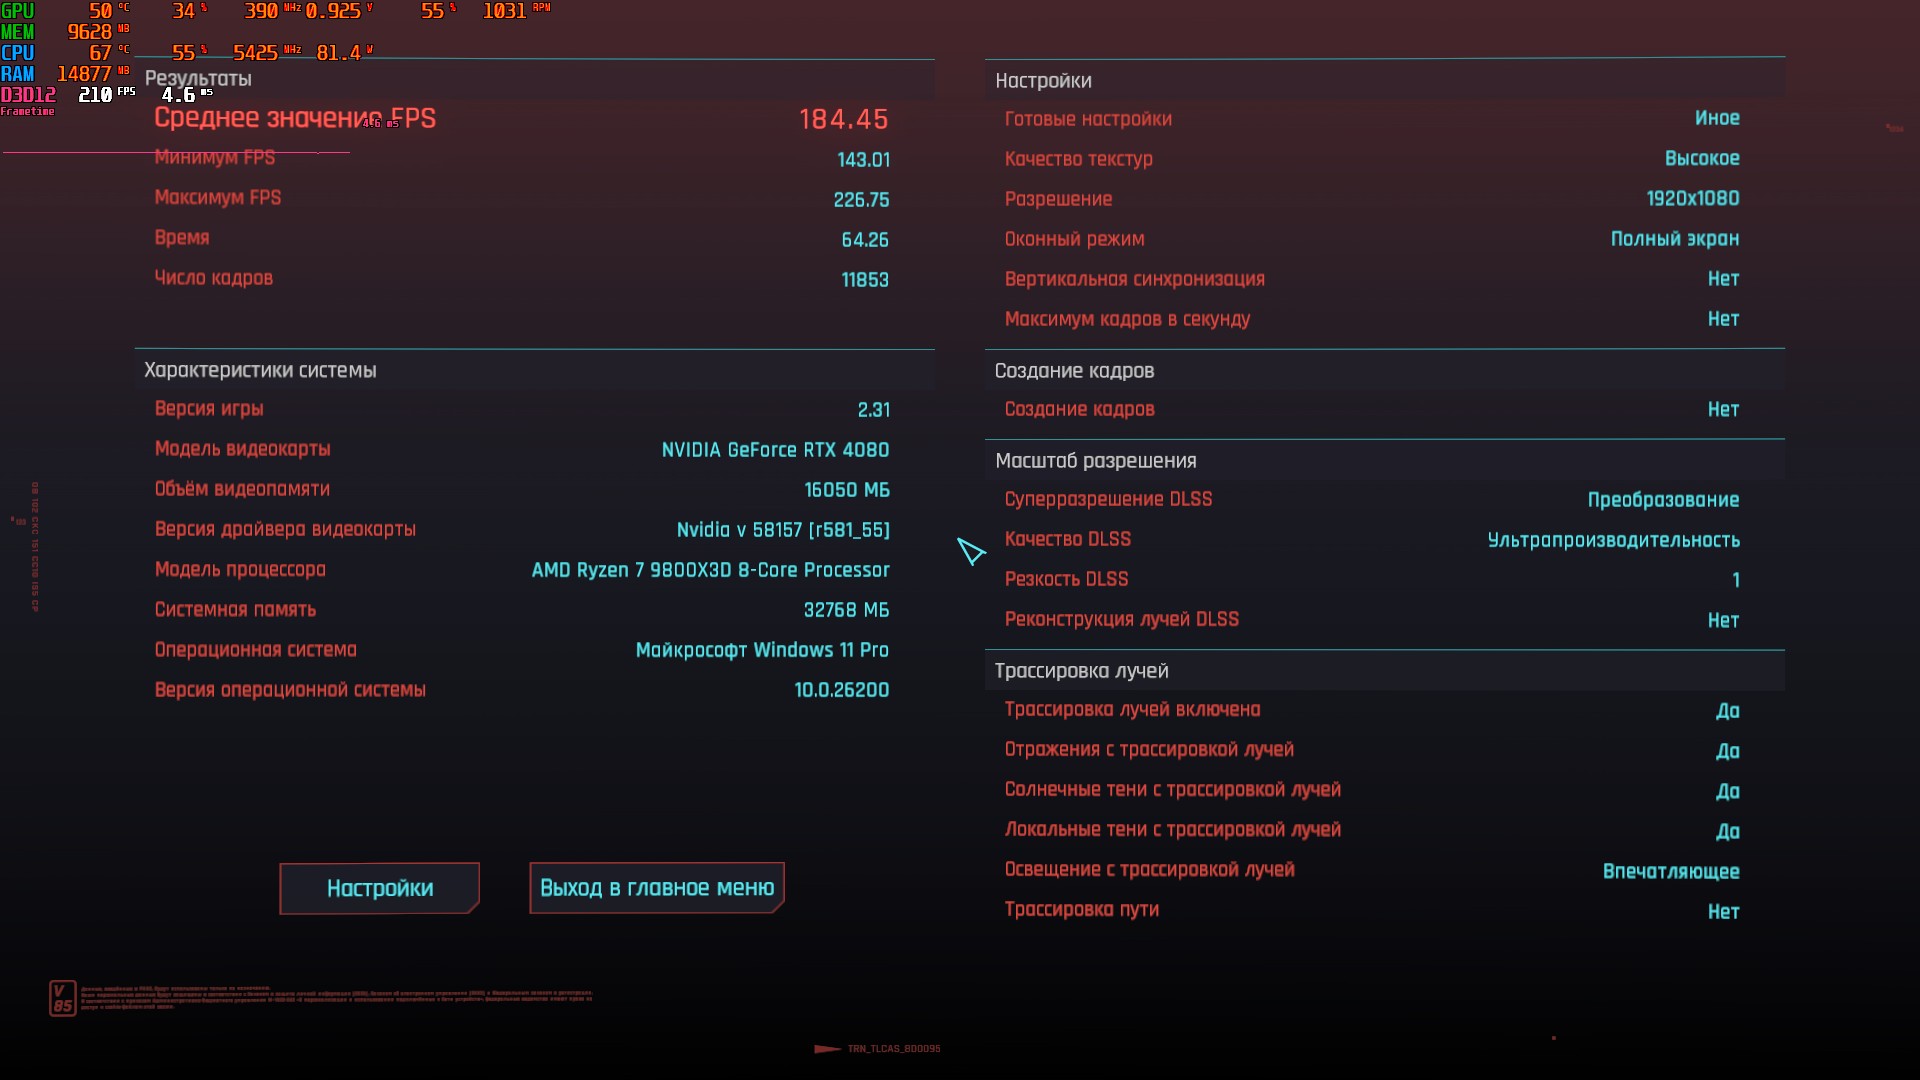Click the red arrow icon near TRN_TLCAS
Image resolution: width=1920 pixels, height=1080 pixels.
tap(827, 1049)
